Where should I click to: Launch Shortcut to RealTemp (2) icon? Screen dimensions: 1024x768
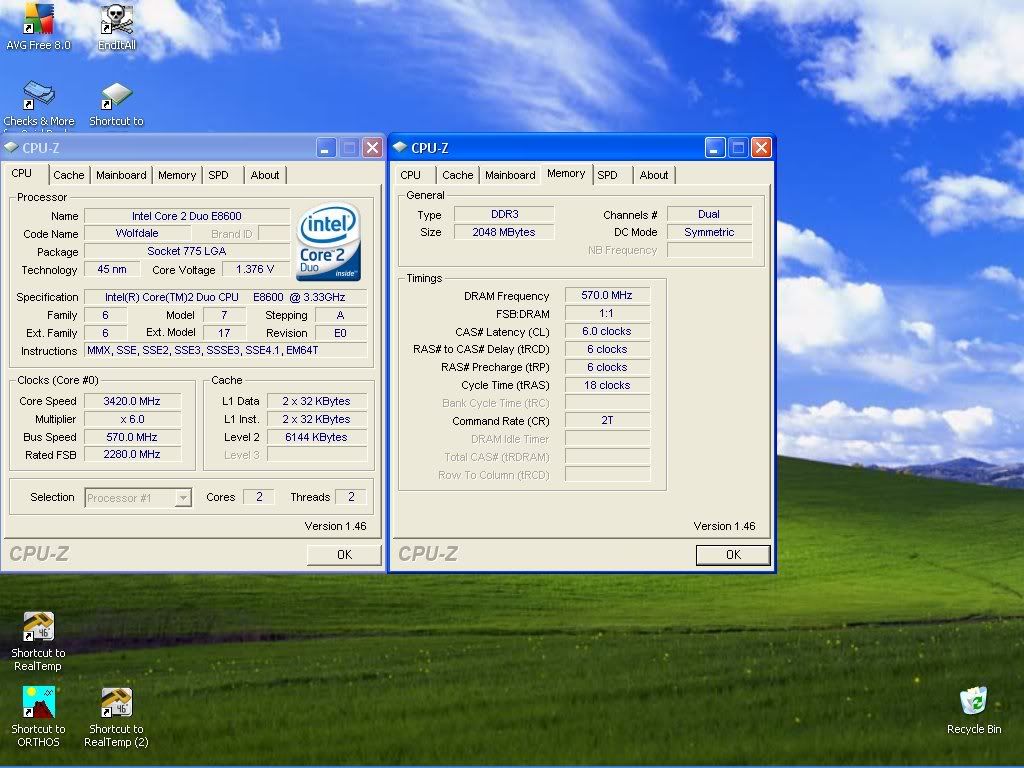pos(116,716)
